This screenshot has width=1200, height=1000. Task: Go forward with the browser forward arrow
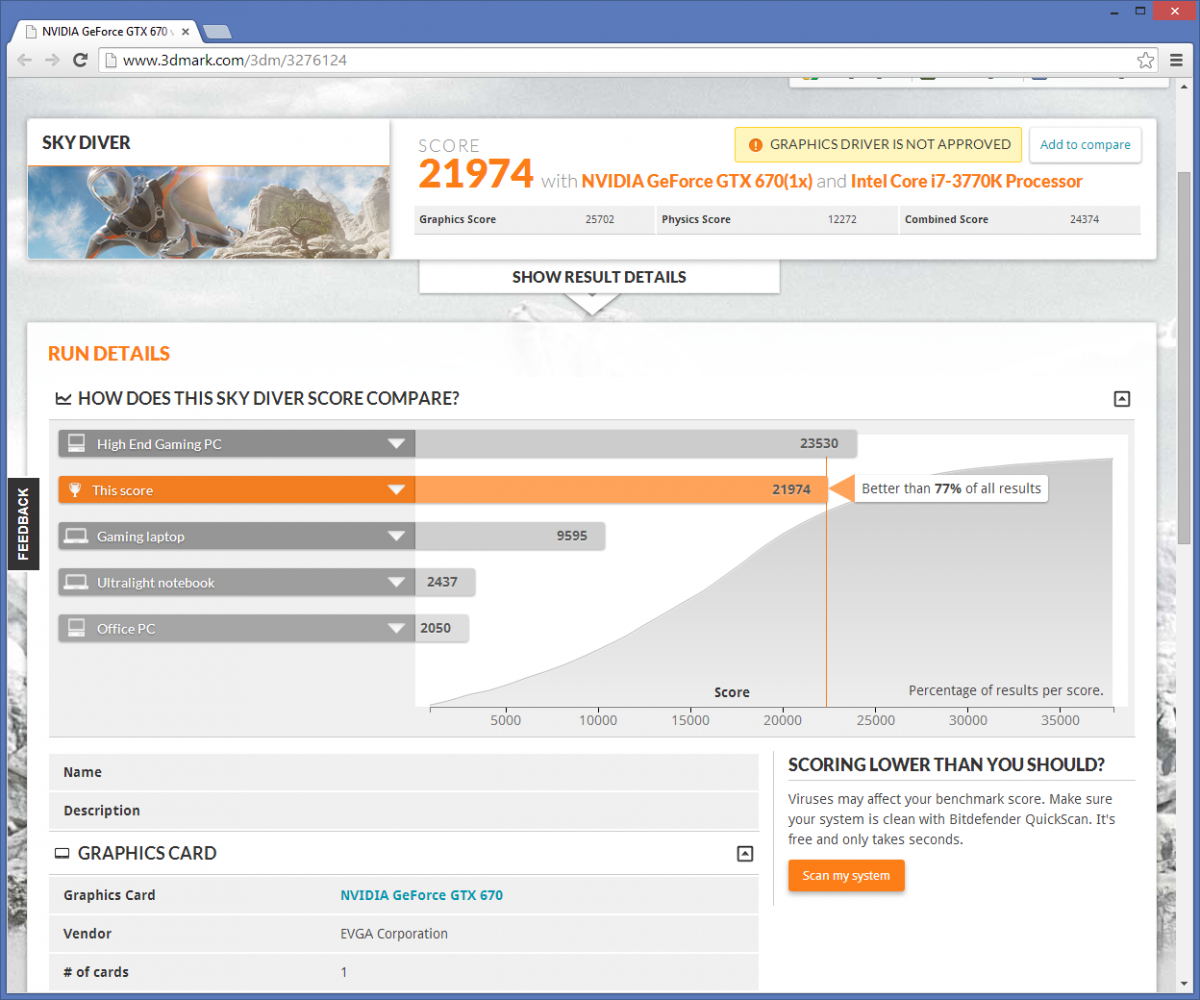[52, 60]
